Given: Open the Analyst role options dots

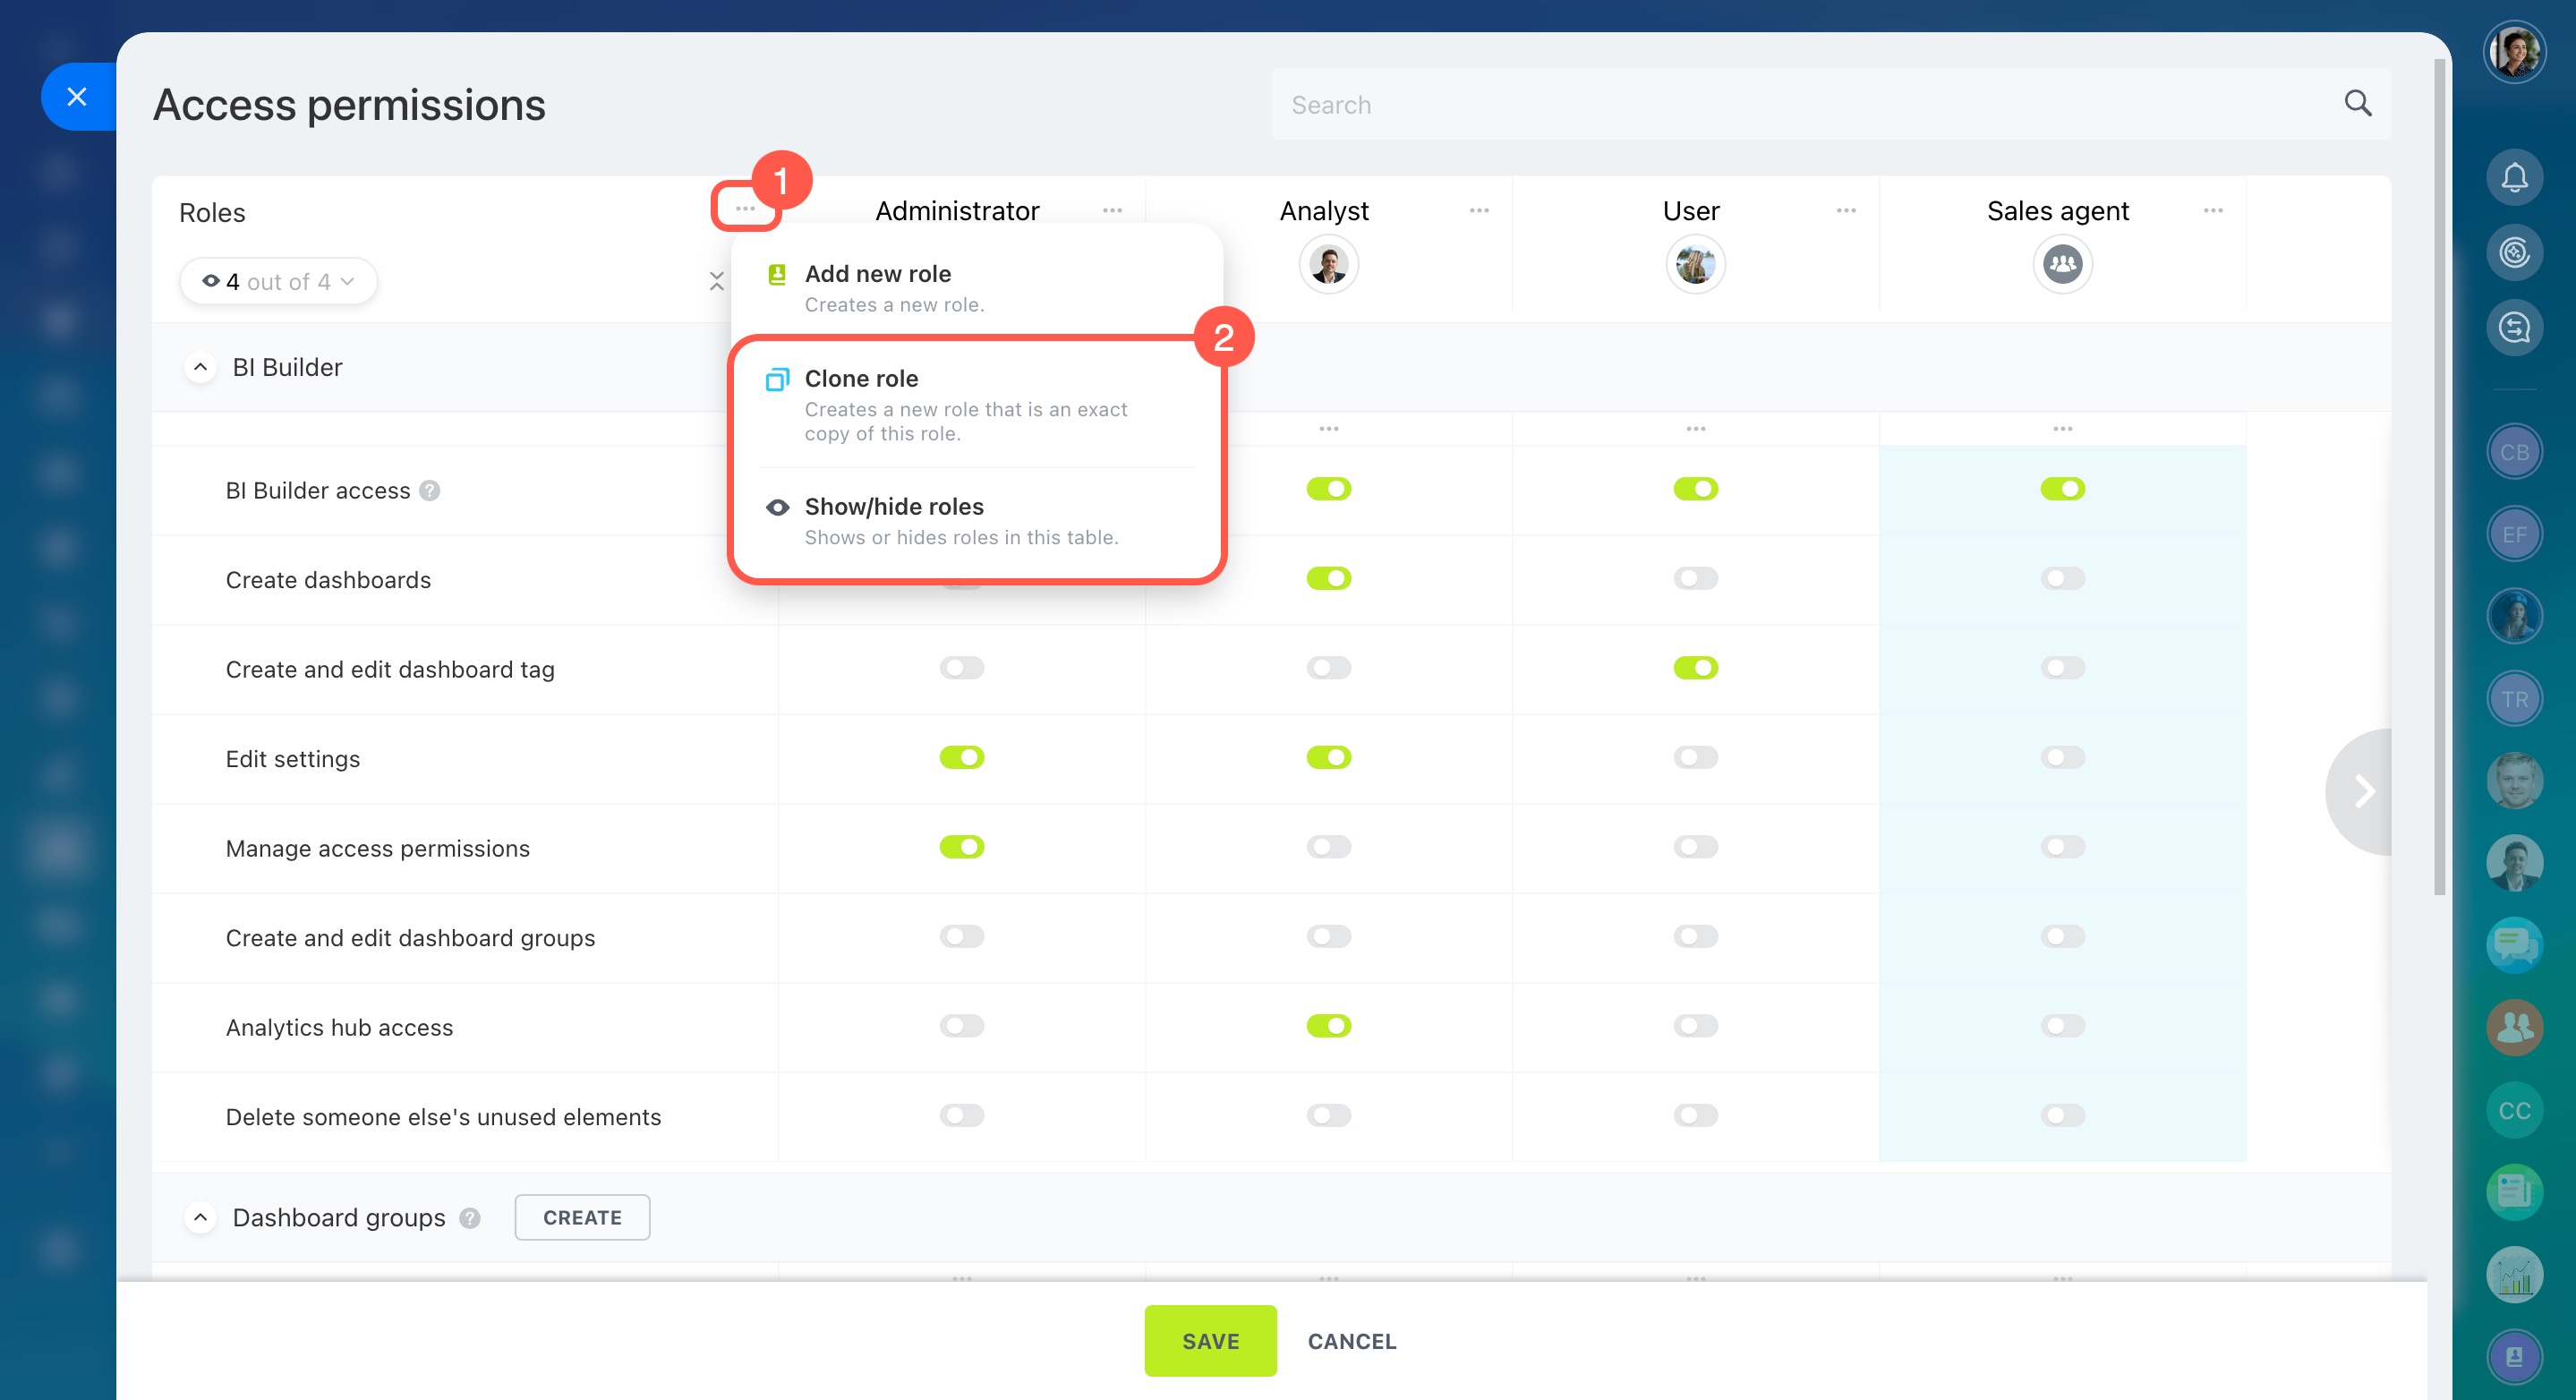Looking at the screenshot, I should (x=1479, y=211).
